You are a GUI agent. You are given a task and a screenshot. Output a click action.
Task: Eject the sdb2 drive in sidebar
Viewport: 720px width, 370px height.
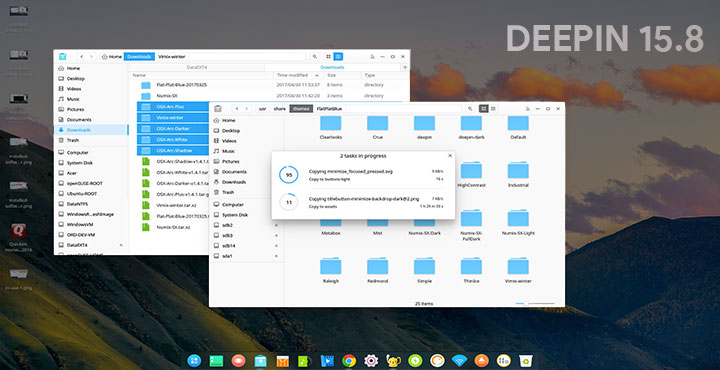tap(276, 225)
